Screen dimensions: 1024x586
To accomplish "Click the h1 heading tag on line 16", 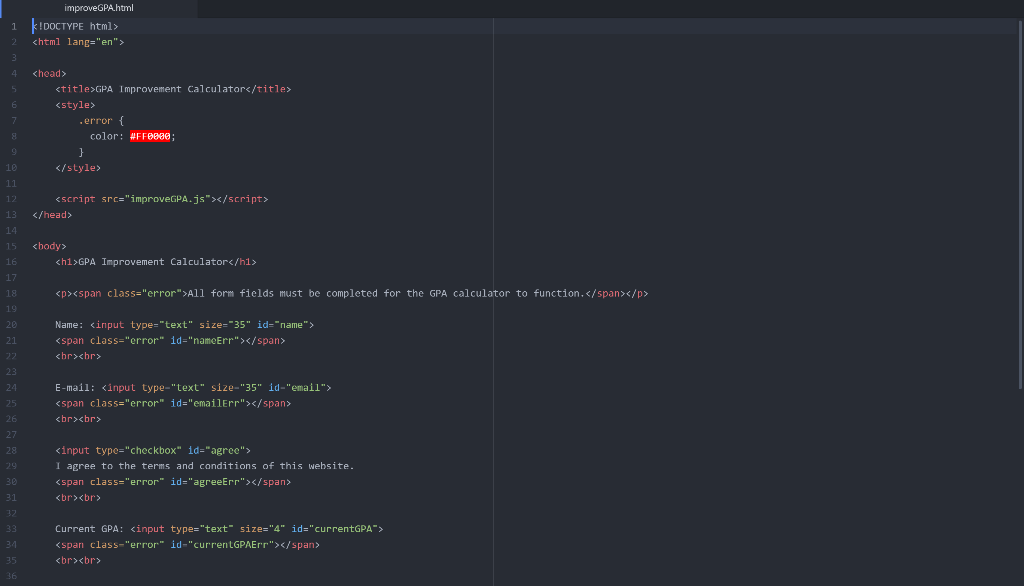I will point(66,261).
